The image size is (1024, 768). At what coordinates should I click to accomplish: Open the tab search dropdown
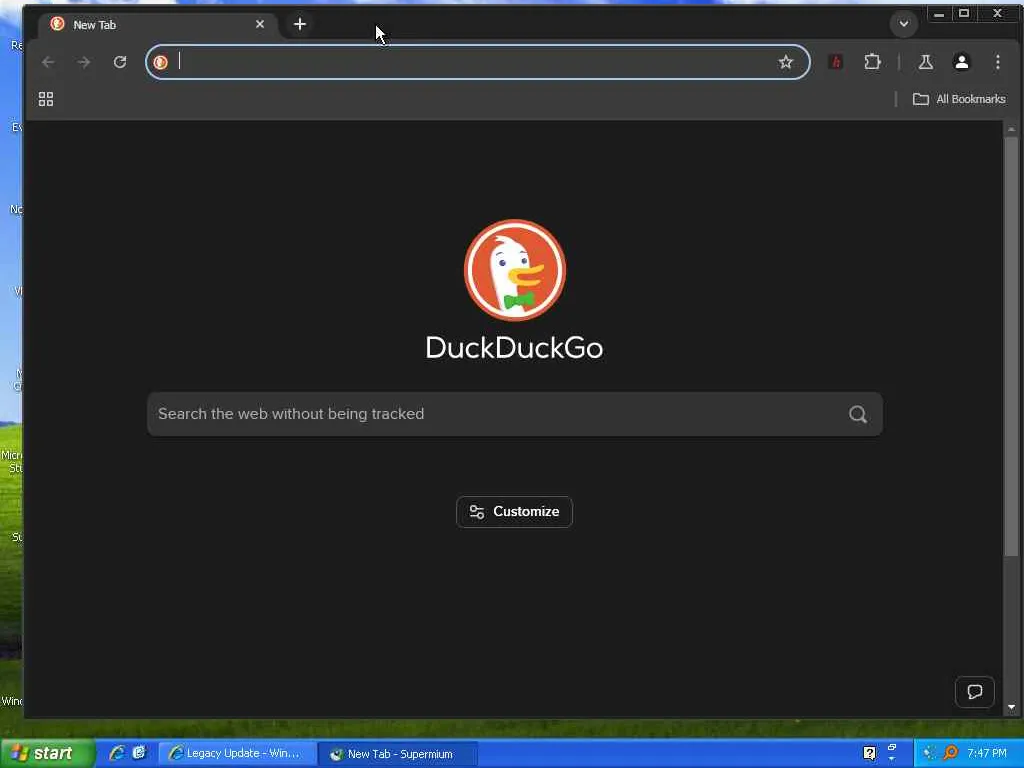click(x=904, y=24)
